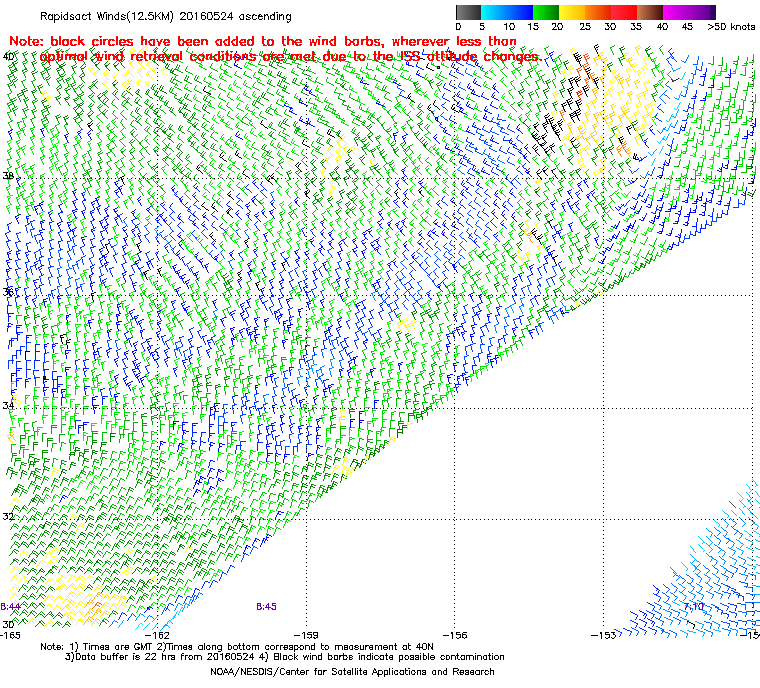This screenshot has width=760, height=688.
Task: Click the brown 35-40 knots legend swatch
Action: point(650,12)
